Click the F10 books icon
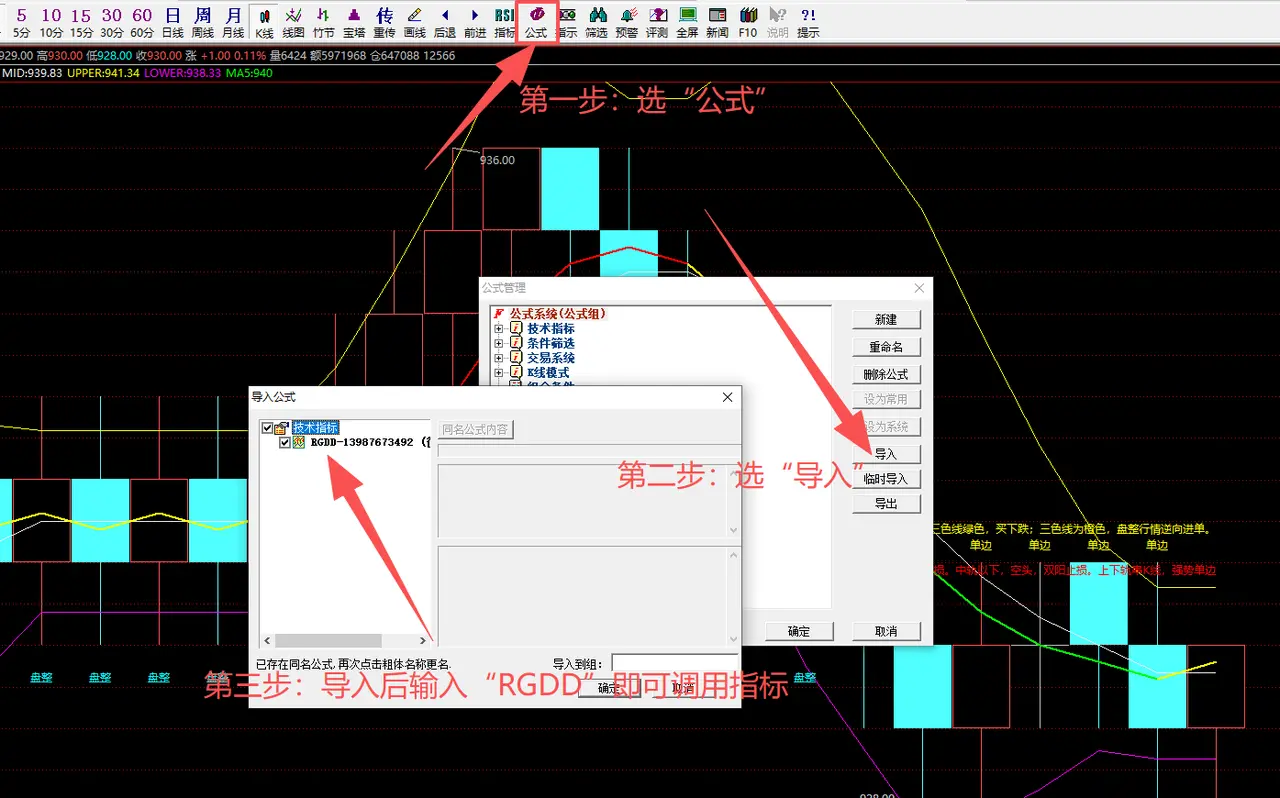Screen dimensions: 1280x798 click(748, 21)
